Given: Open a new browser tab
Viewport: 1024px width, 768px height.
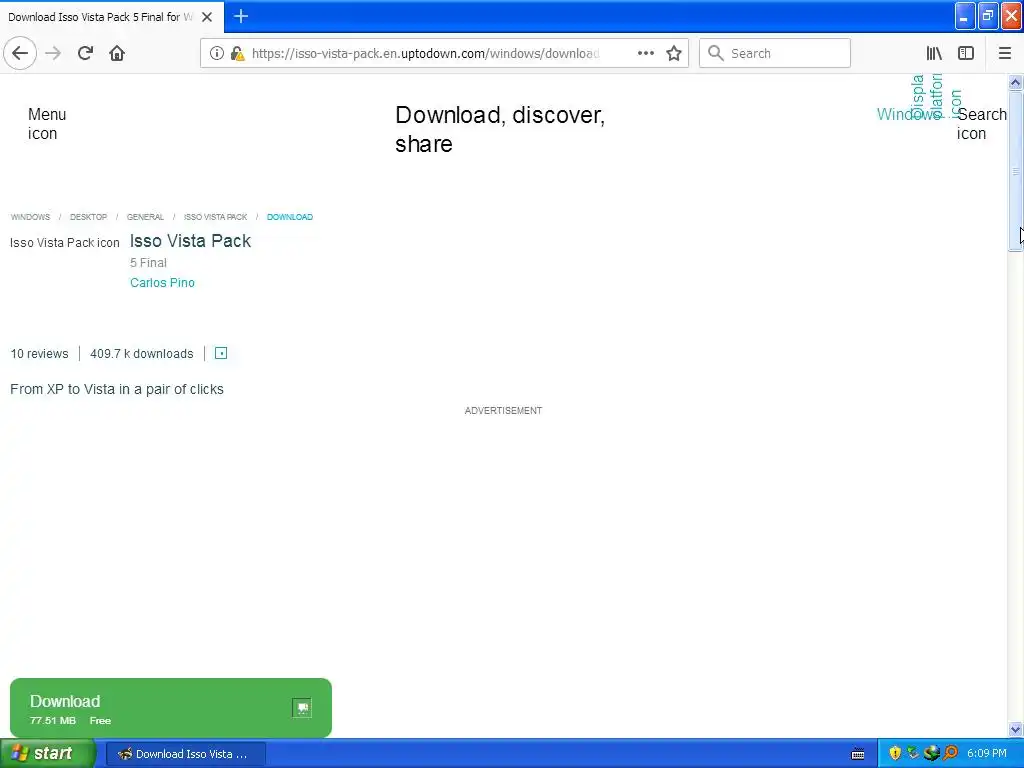Looking at the screenshot, I should click(241, 16).
